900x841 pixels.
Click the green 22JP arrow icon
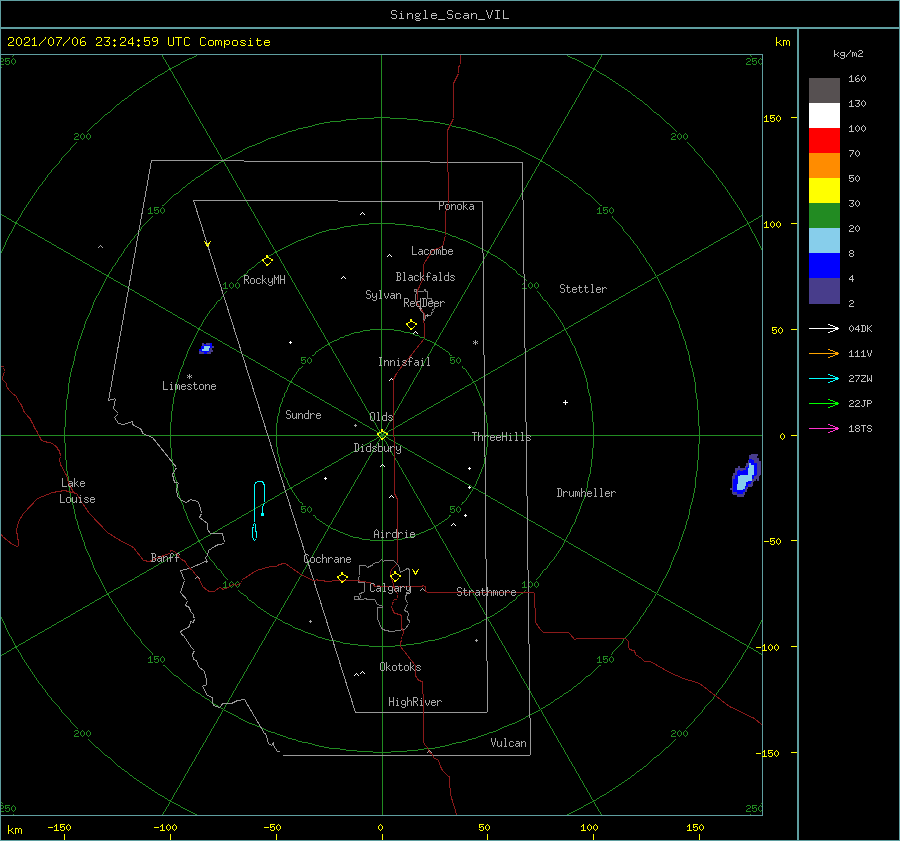point(824,404)
